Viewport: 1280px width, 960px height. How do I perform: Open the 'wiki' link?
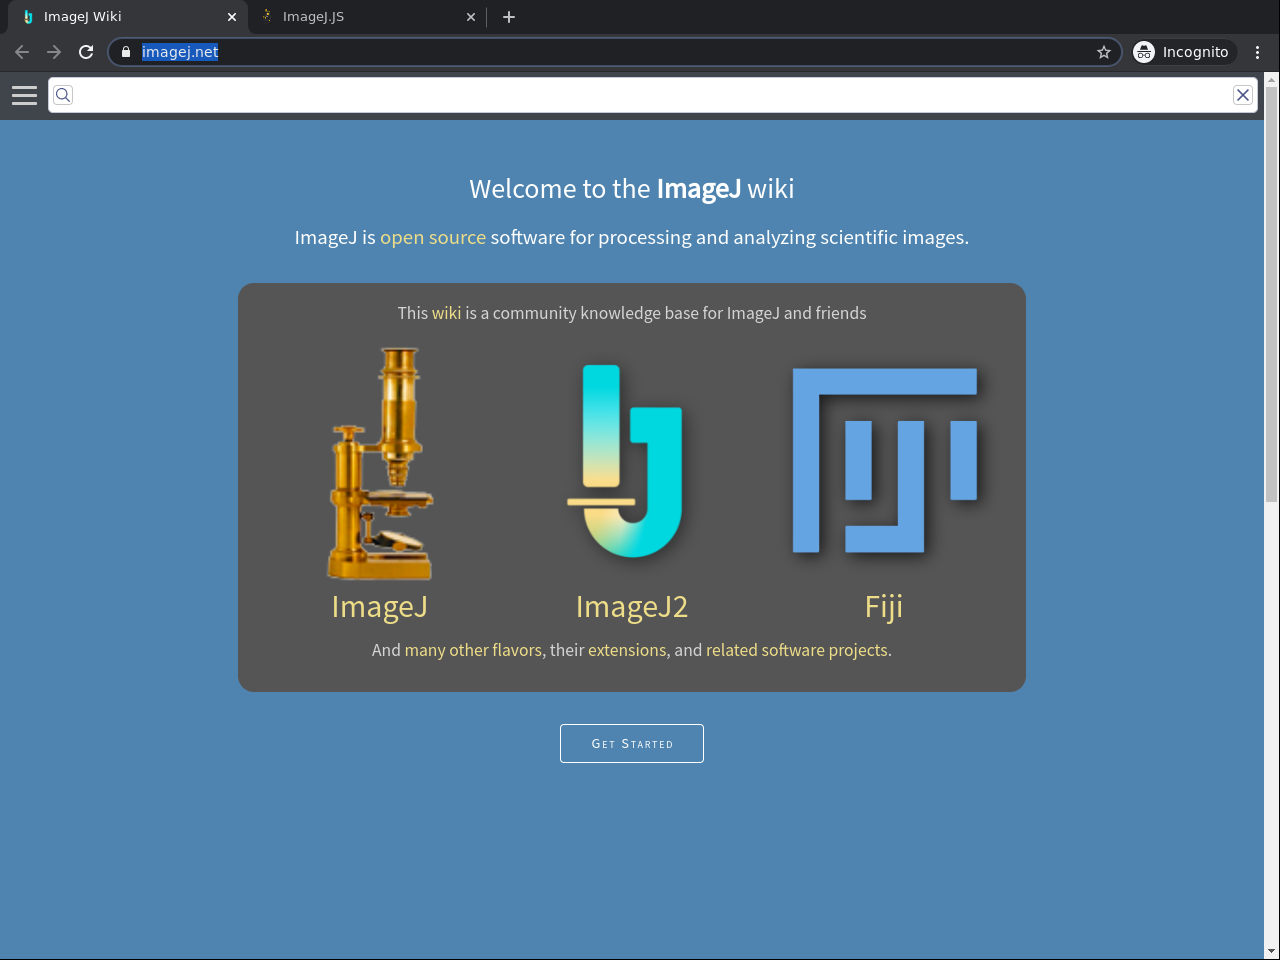pos(446,313)
